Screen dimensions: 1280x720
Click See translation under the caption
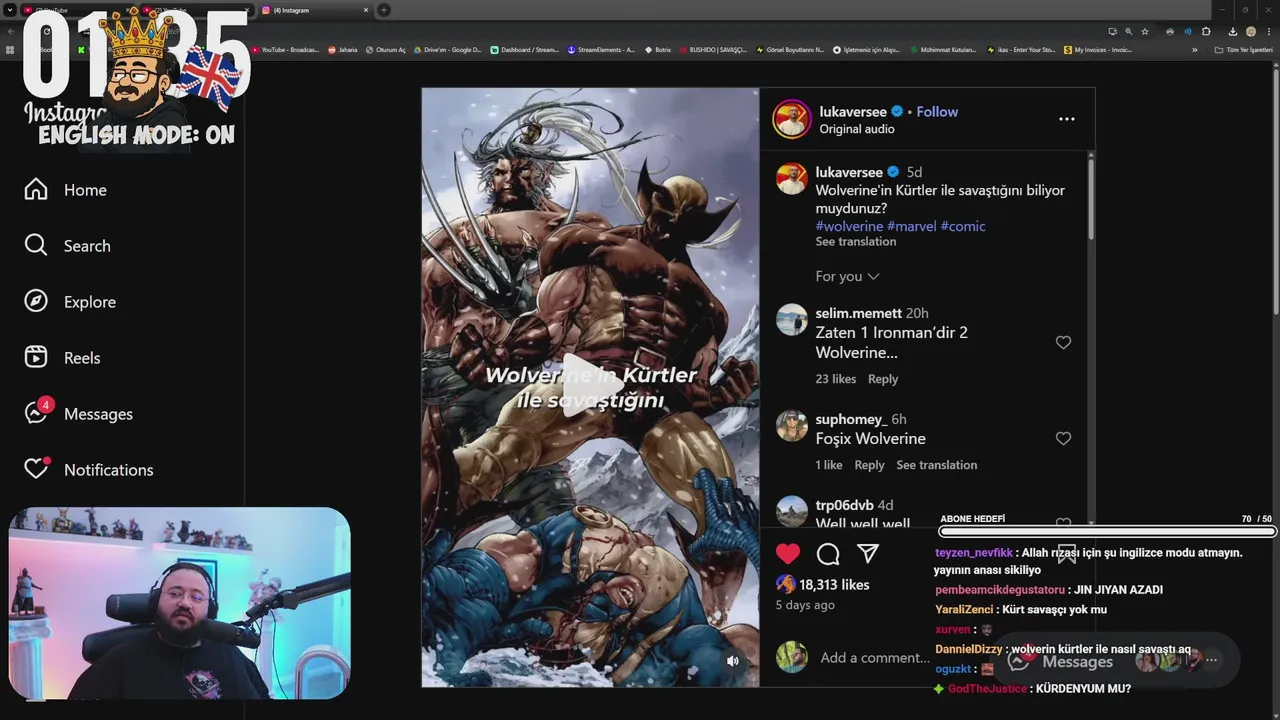point(855,242)
